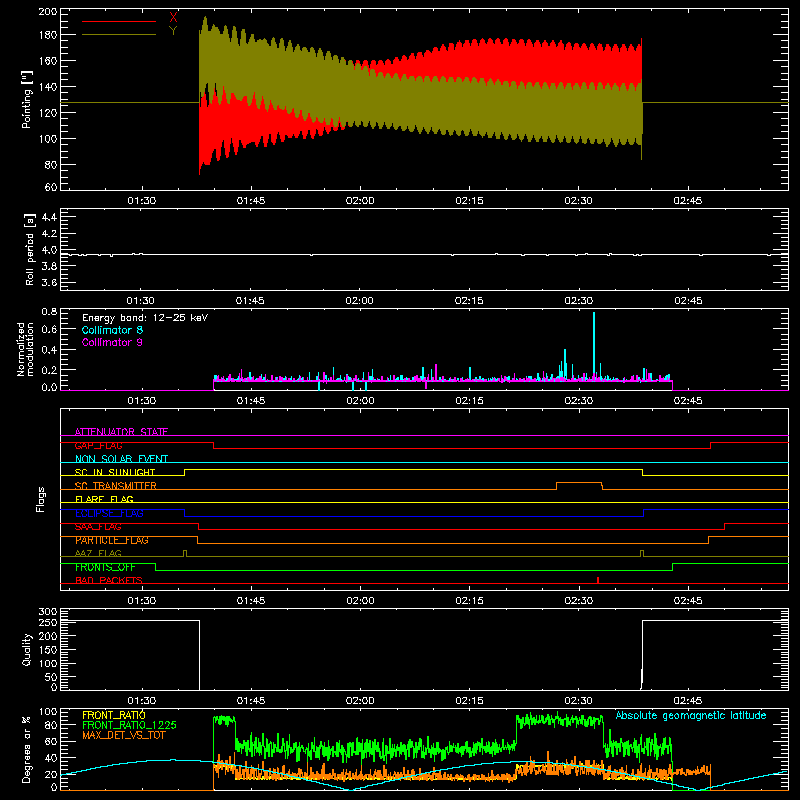Click the olive Y legend line
Image resolution: width=800 pixels, height=800 pixels.
coord(119,35)
